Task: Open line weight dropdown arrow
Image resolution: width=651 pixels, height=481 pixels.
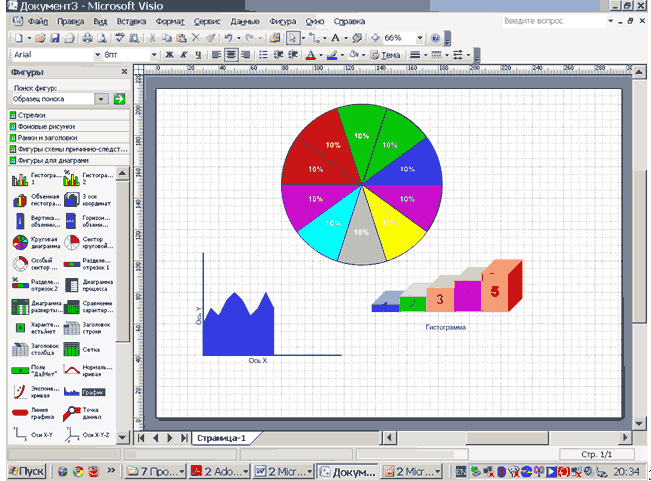Action: click(426, 55)
